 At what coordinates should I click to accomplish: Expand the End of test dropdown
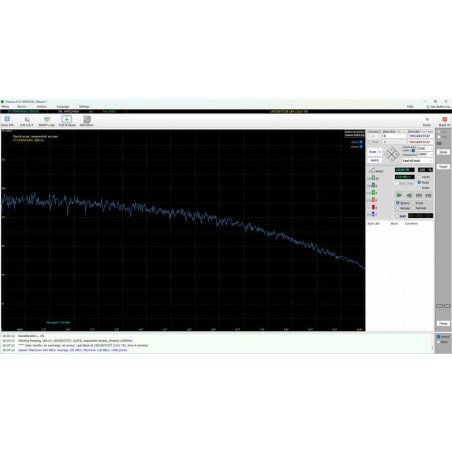coord(417,161)
